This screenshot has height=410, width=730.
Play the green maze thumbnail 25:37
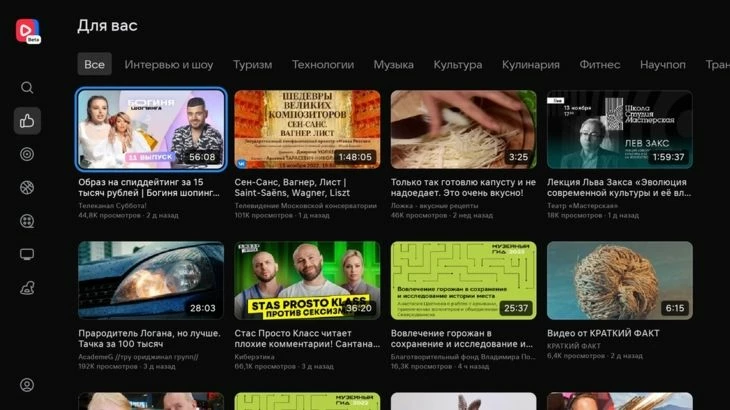(463, 280)
